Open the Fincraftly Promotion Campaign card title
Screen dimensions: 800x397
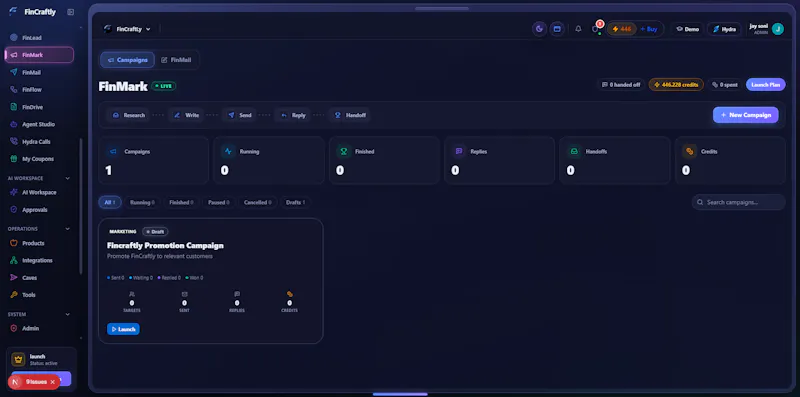coord(165,245)
